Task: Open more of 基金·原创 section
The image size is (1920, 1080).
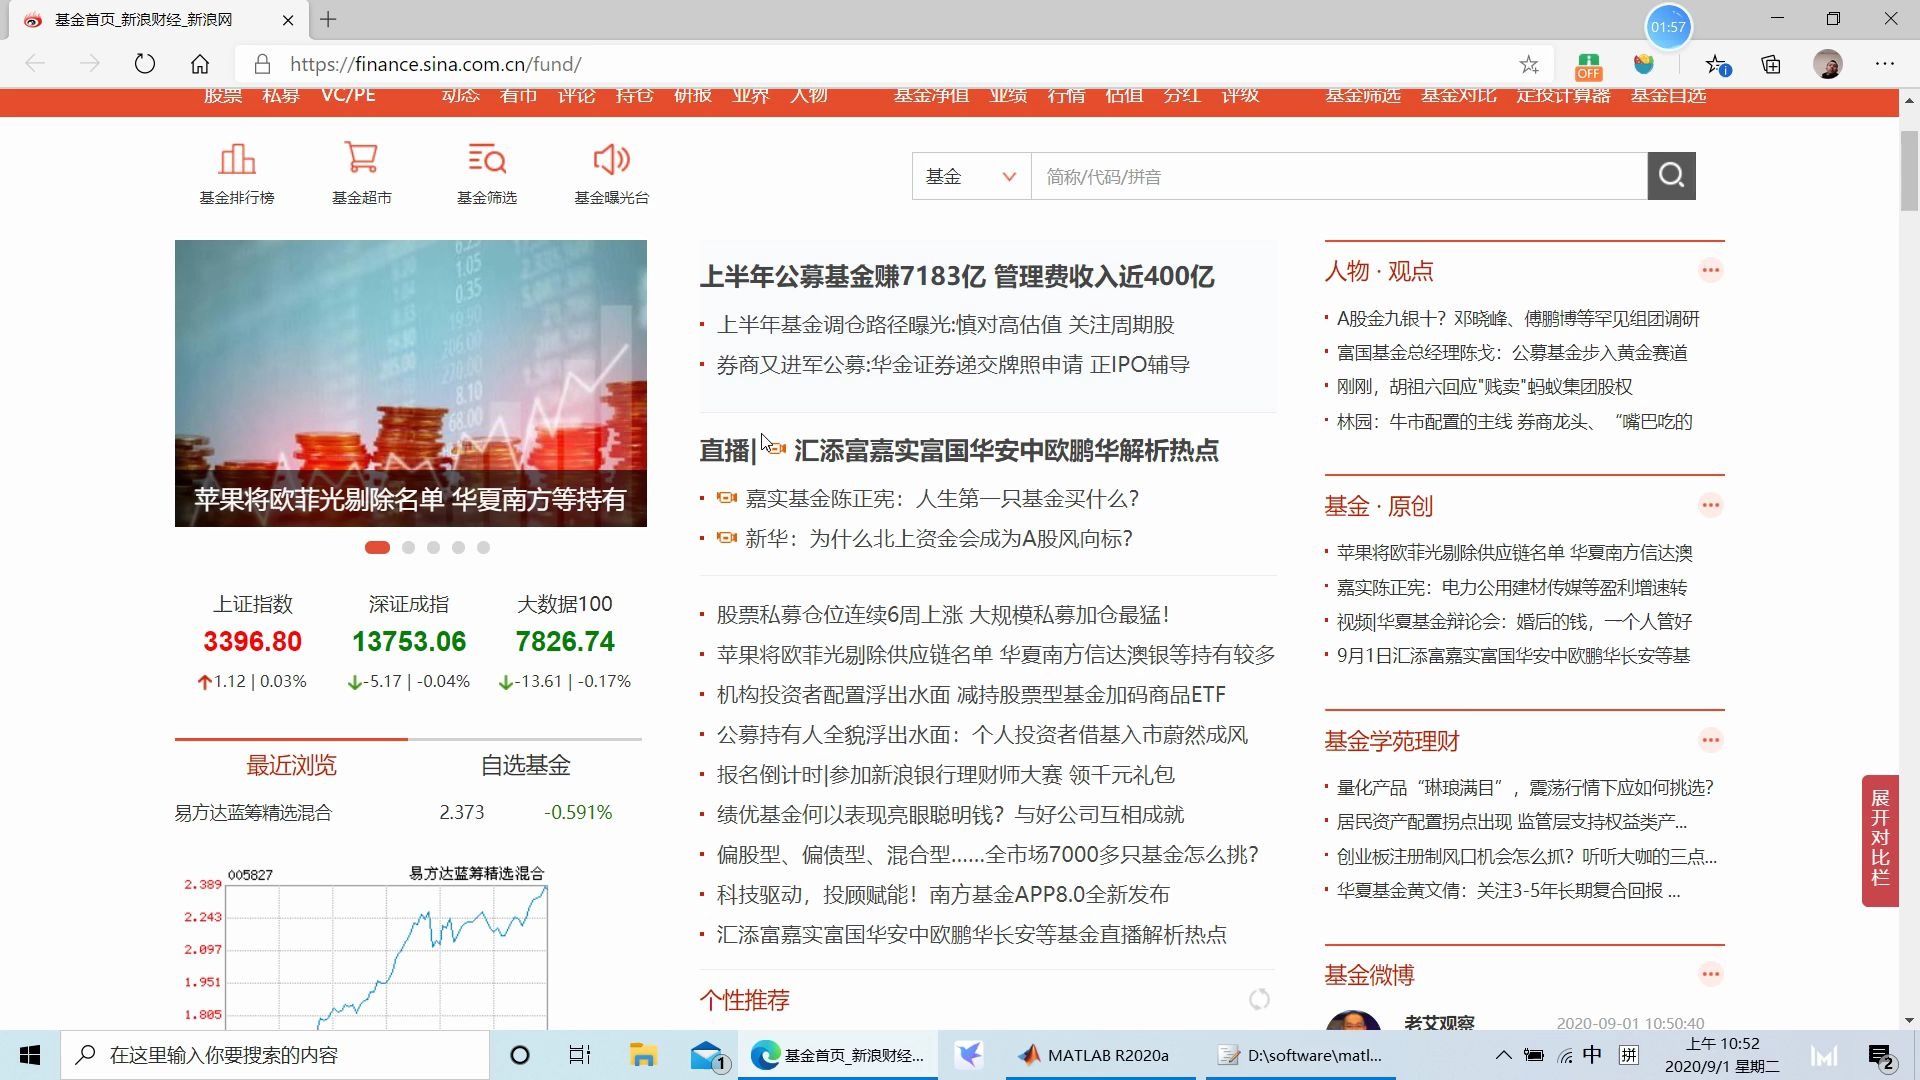Action: click(1710, 505)
